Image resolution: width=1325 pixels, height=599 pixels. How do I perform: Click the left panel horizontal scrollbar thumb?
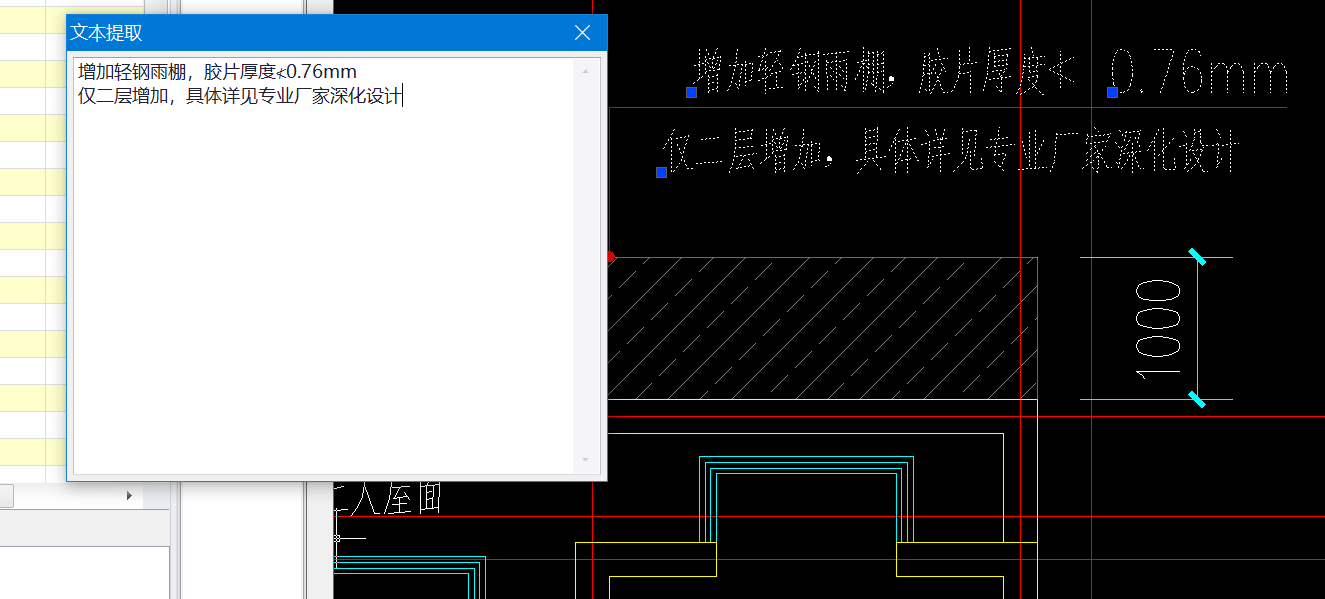click(x=6, y=496)
